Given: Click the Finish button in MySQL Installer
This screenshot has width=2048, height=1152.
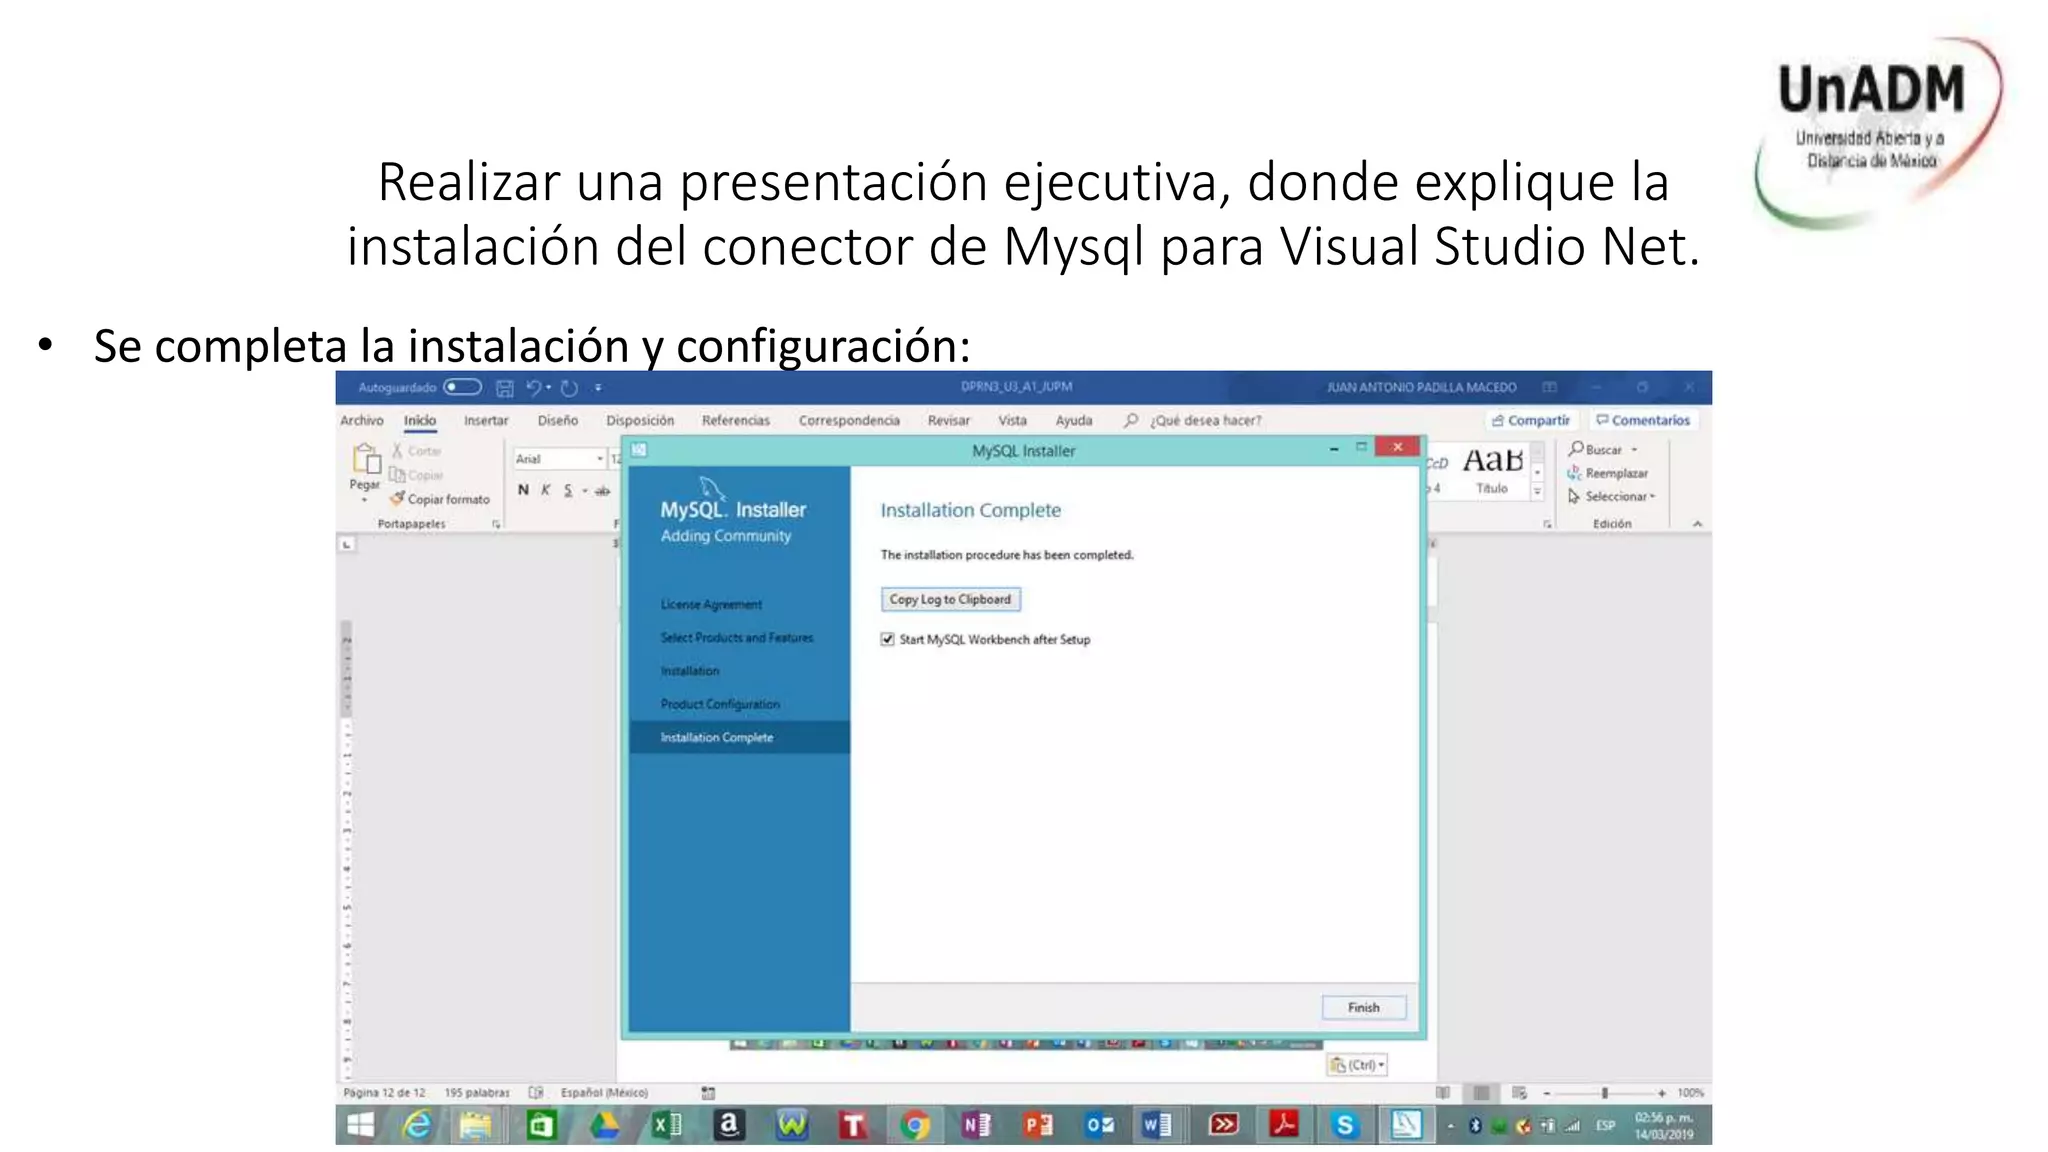Looking at the screenshot, I should click(1363, 1007).
